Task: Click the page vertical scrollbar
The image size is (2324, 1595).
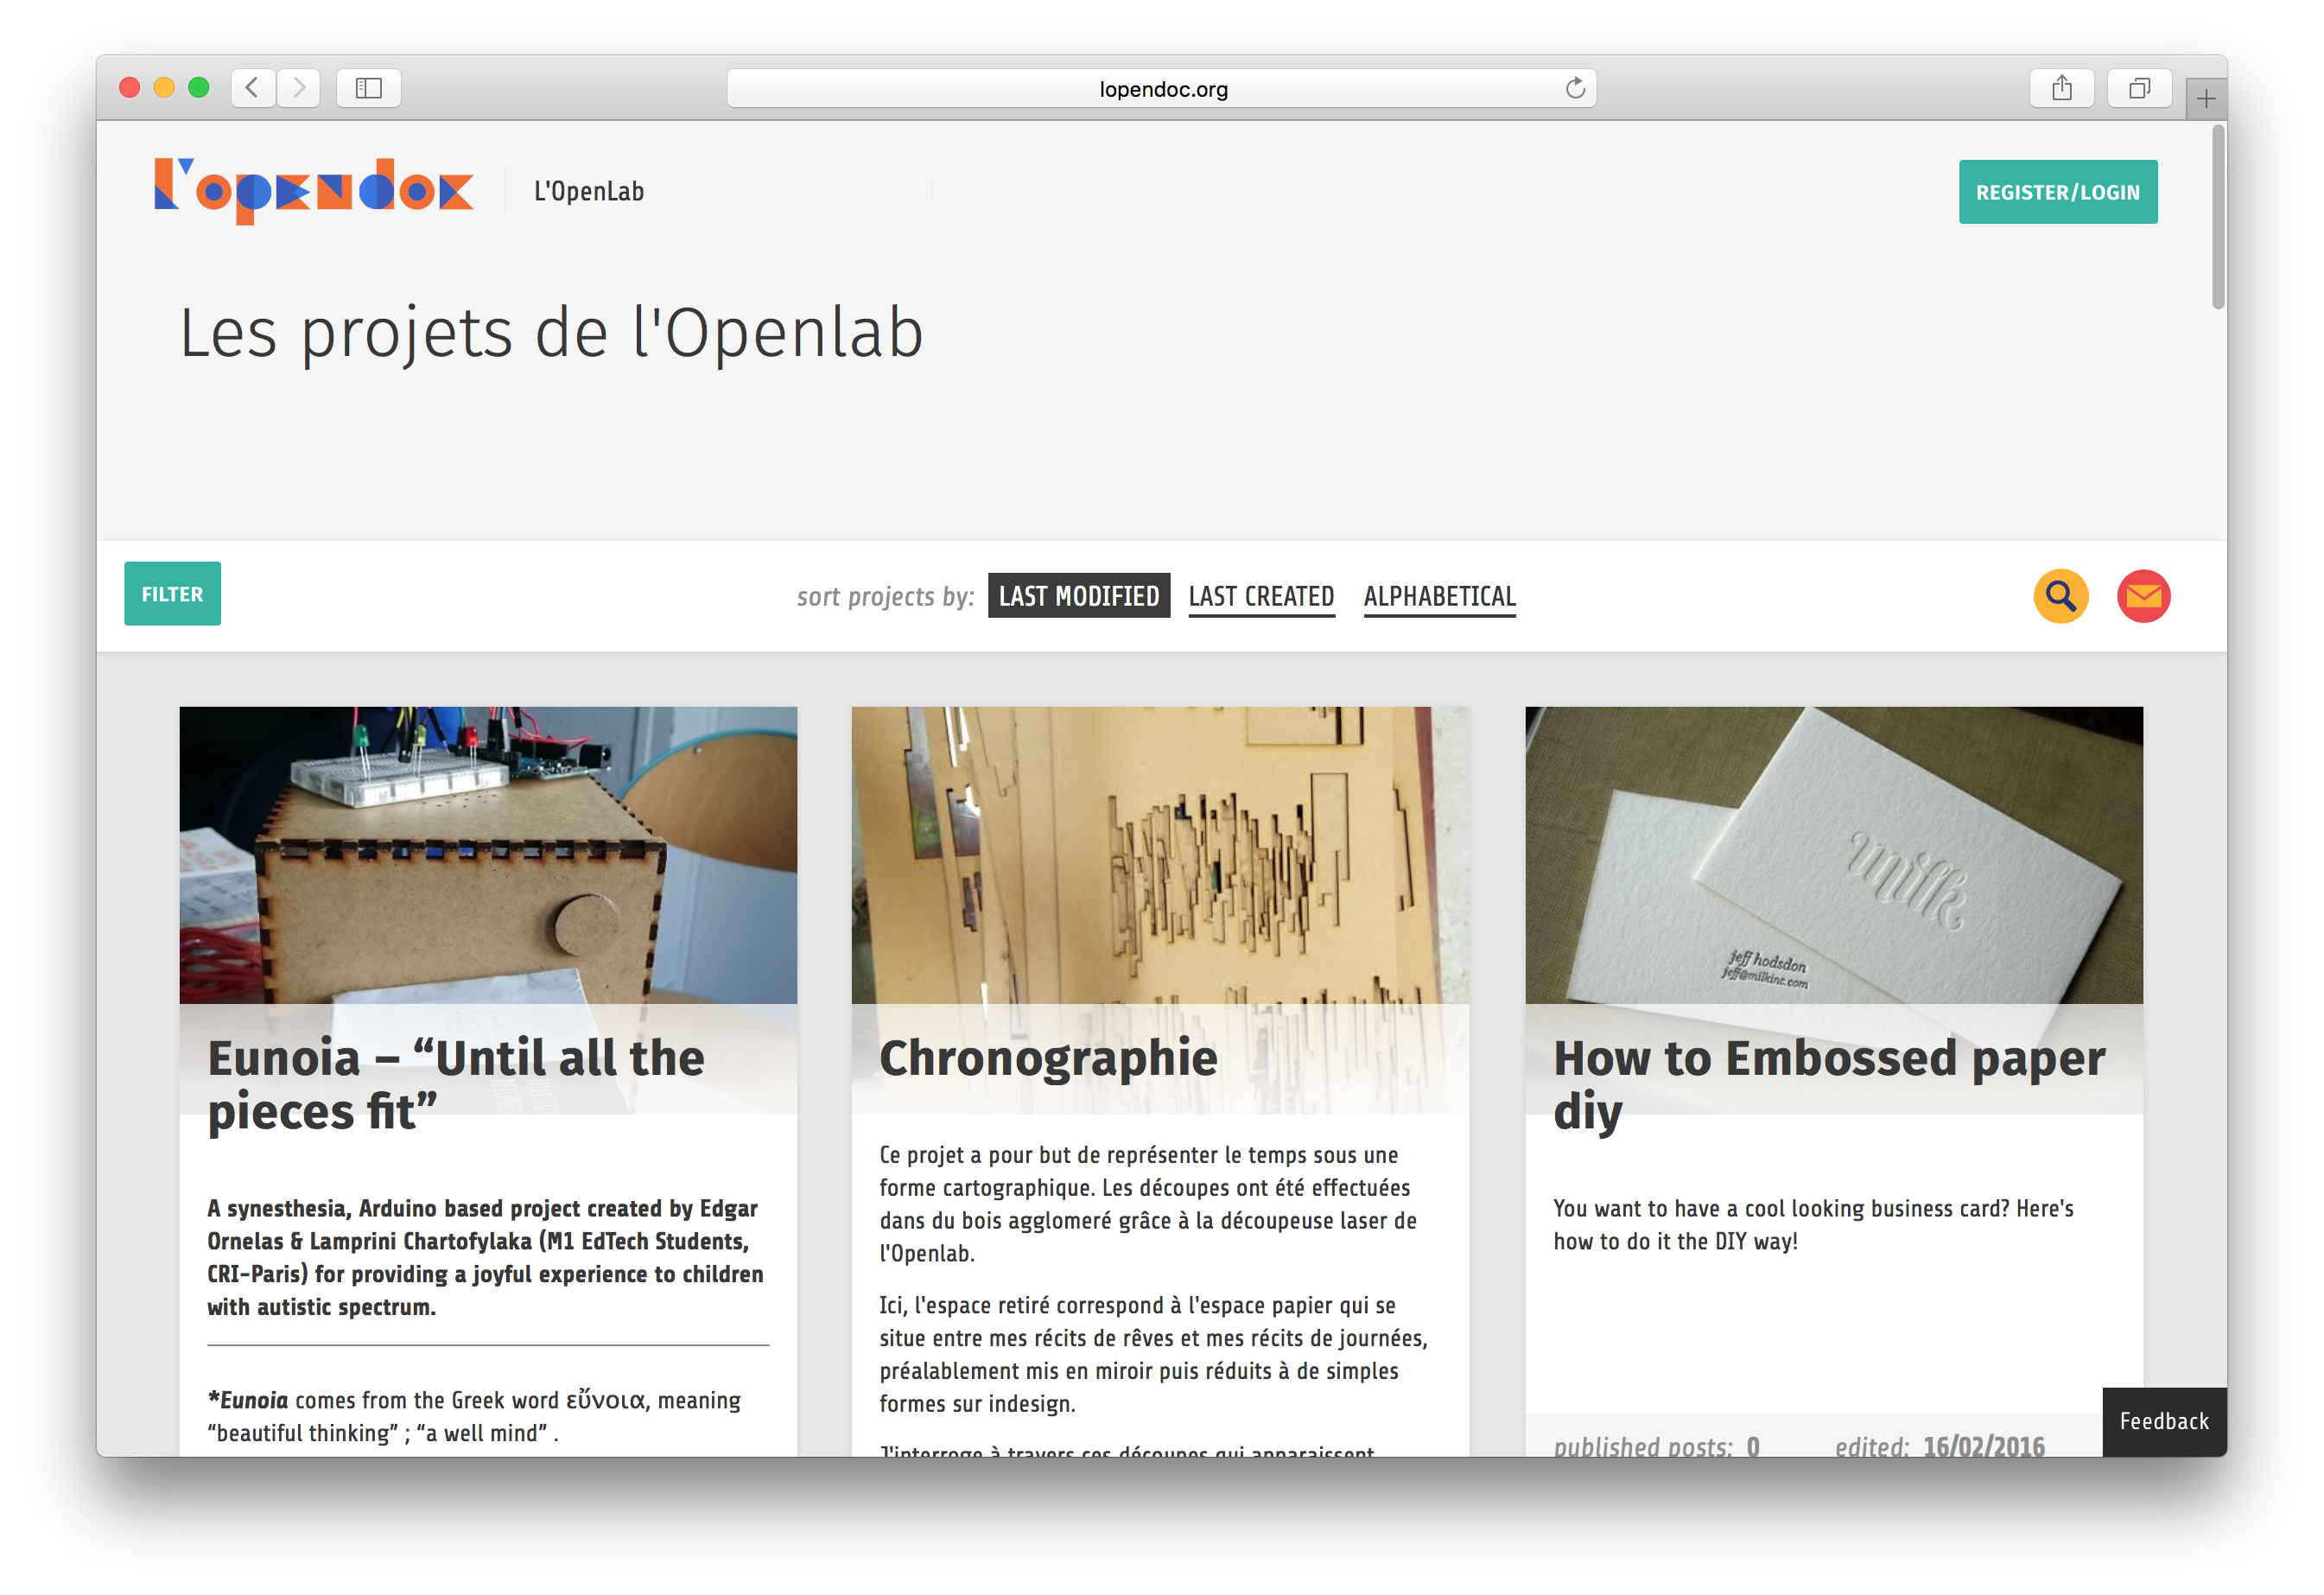Action: pos(2218,216)
